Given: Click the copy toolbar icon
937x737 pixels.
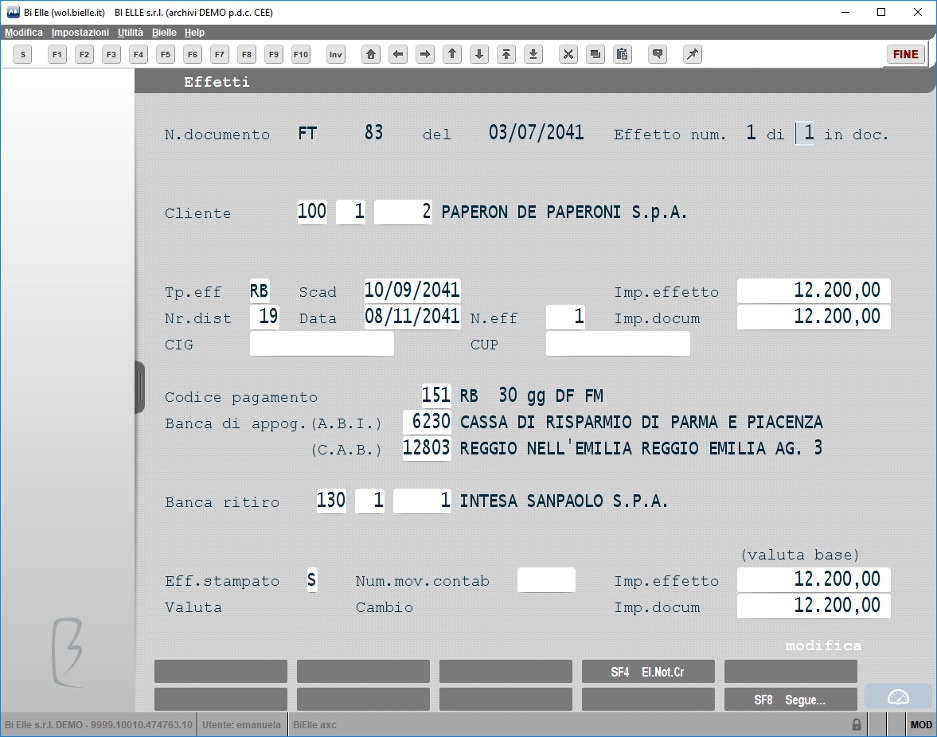Looking at the screenshot, I should [595, 54].
